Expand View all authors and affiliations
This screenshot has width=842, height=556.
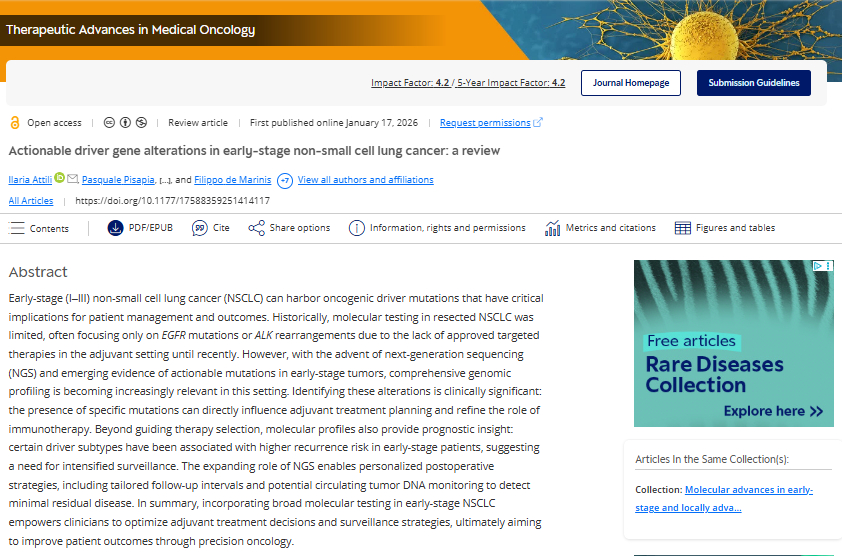[x=365, y=180]
